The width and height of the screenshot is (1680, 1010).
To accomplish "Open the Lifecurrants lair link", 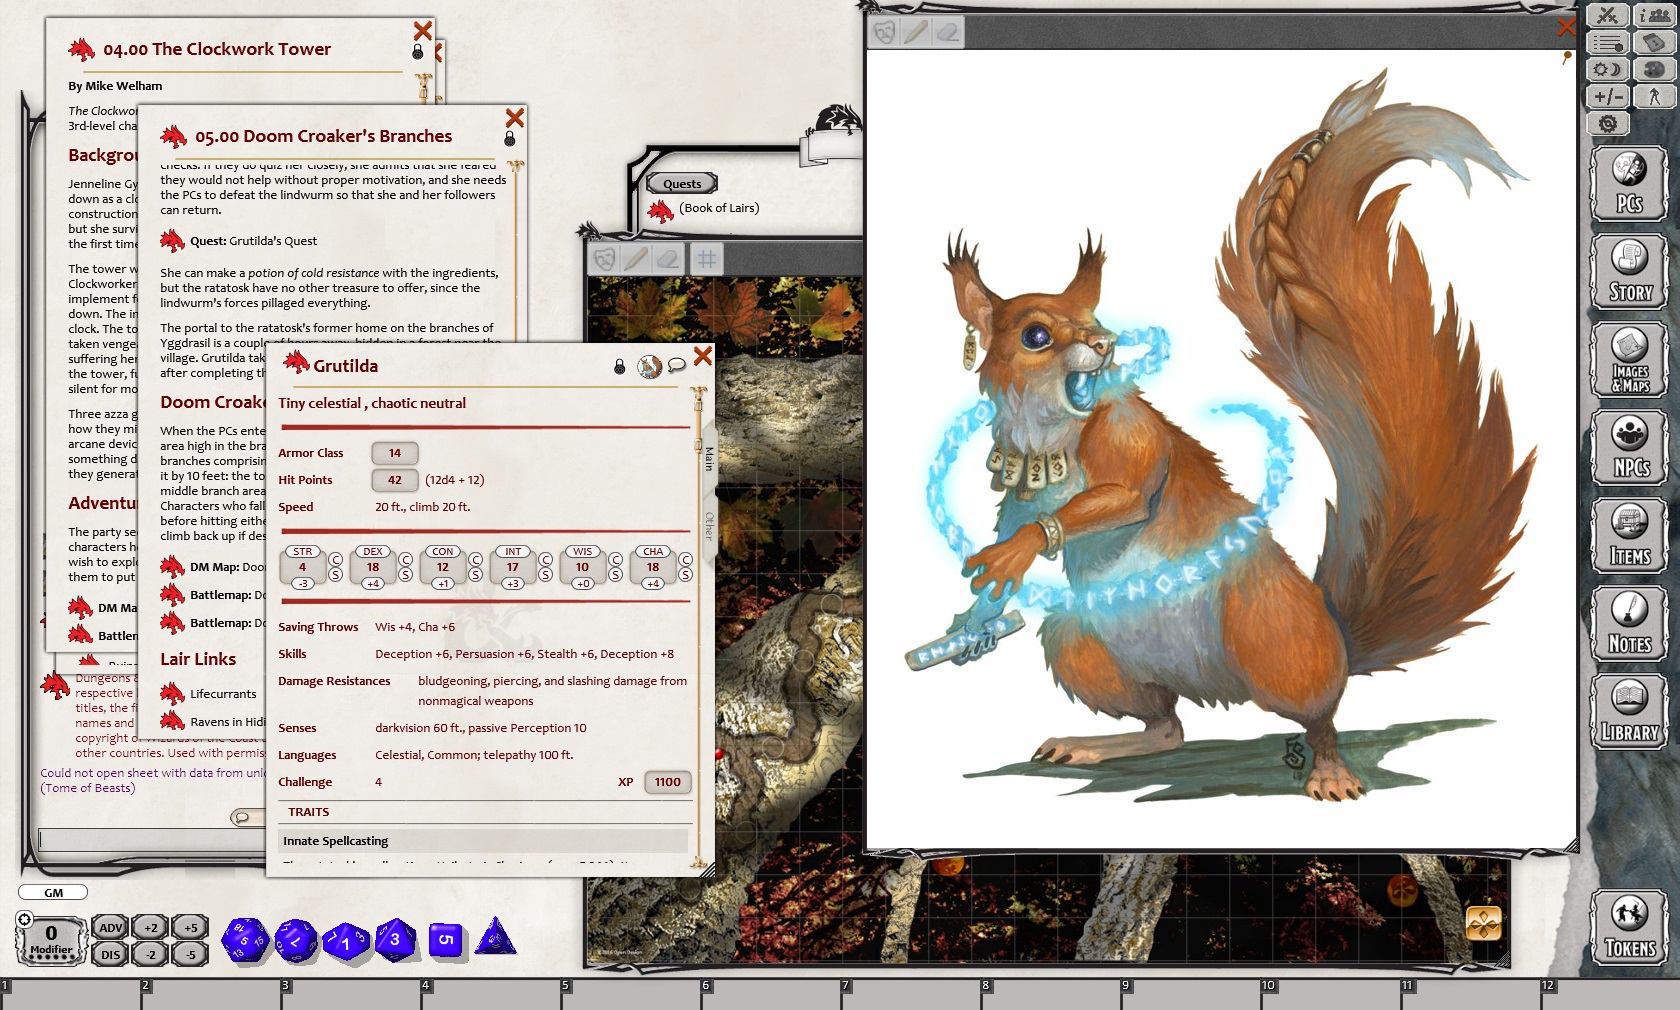I will pyautogui.click(x=224, y=693).
